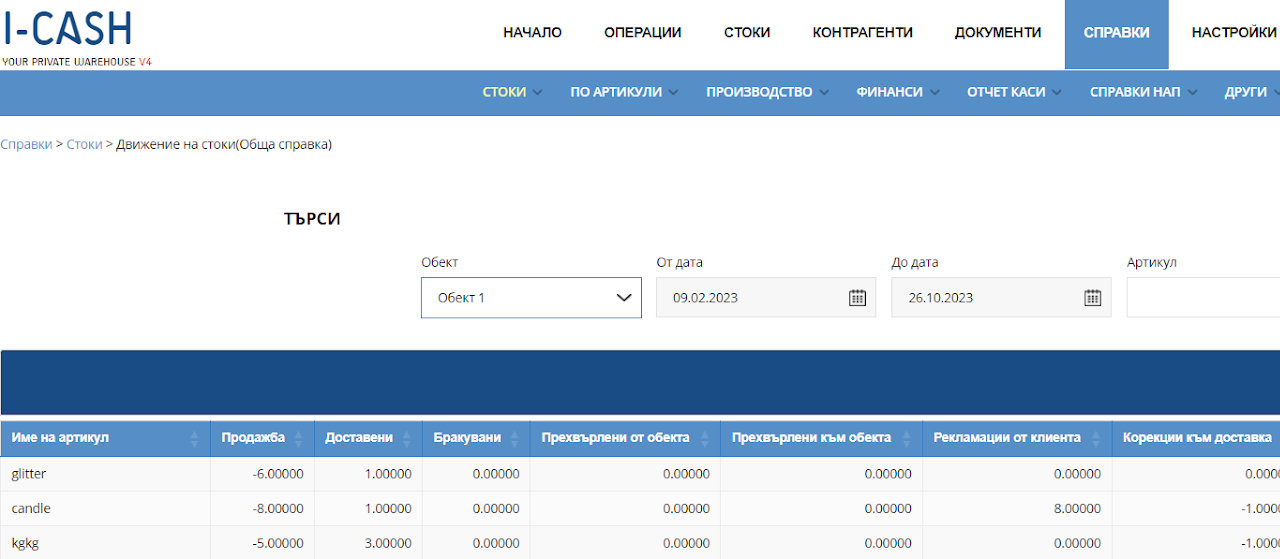Click candle's Рекламации value 8.00000

1077,509
